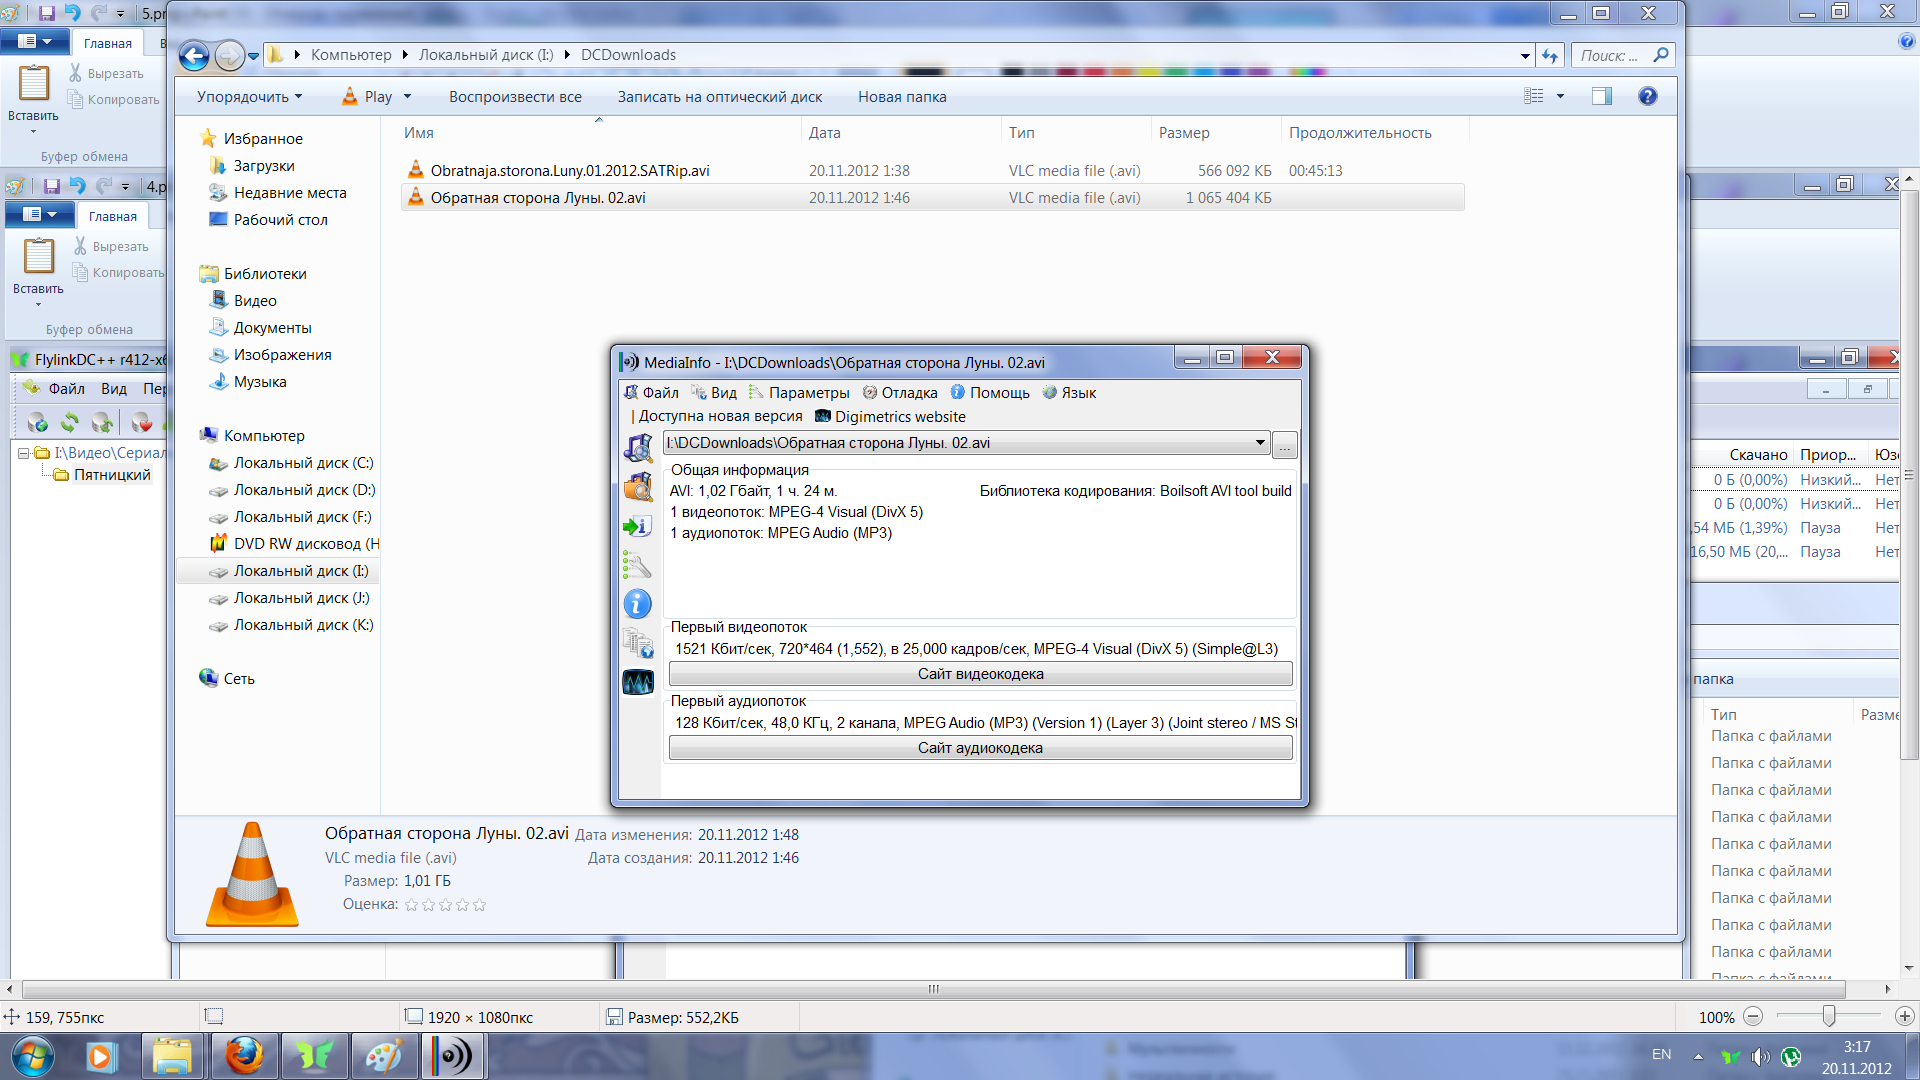
Task: Click the waveform Digimetrics icon in sidebar
Action: (x=637, y=682)
